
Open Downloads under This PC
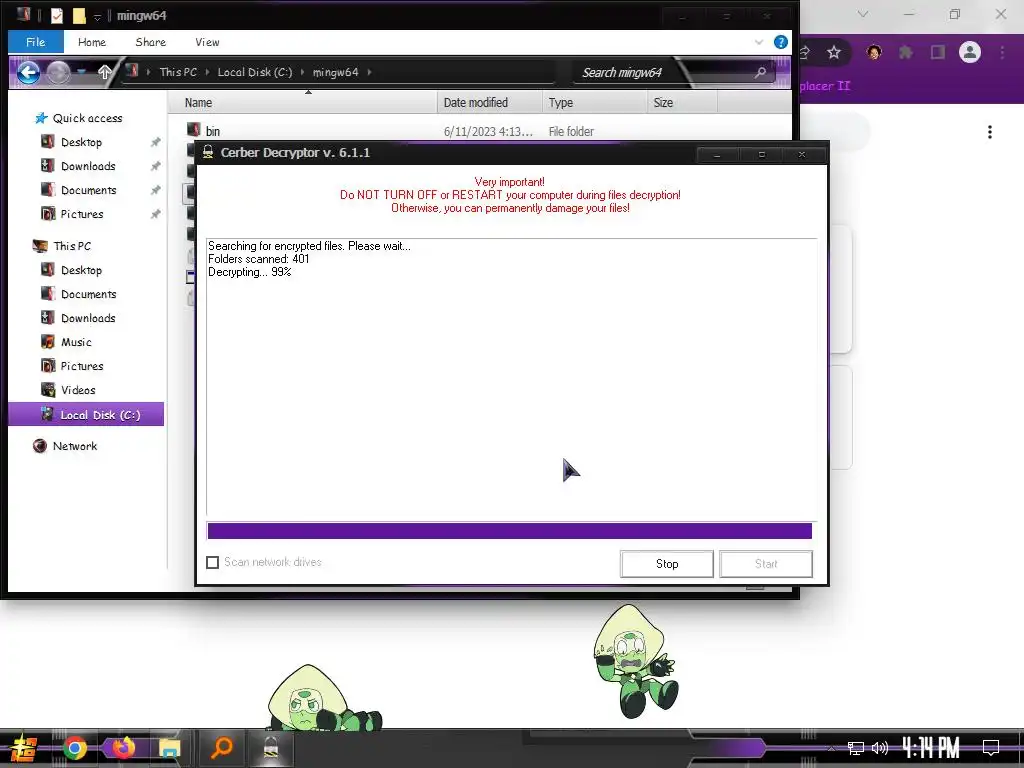coord(88,318)
